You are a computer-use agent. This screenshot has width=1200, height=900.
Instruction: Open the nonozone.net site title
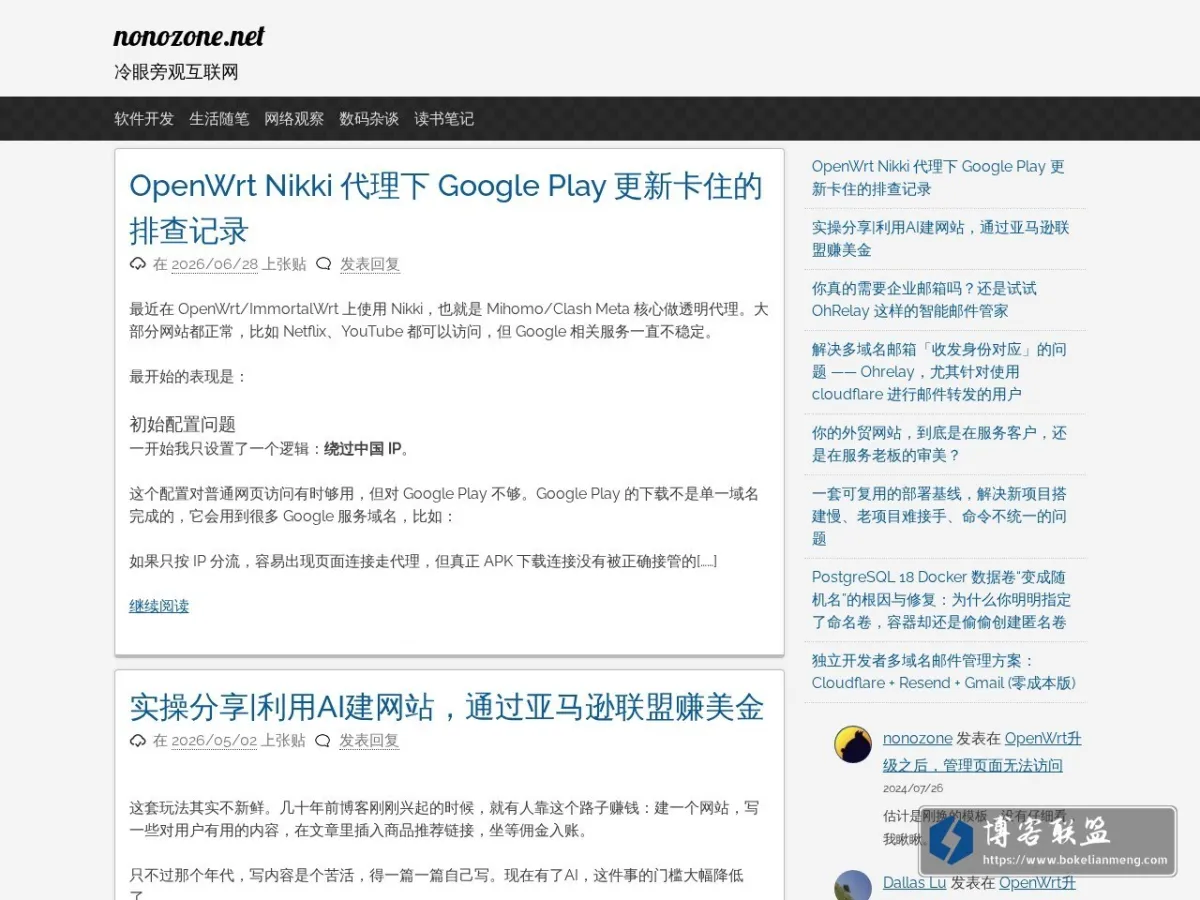click(x=189, y=37)
